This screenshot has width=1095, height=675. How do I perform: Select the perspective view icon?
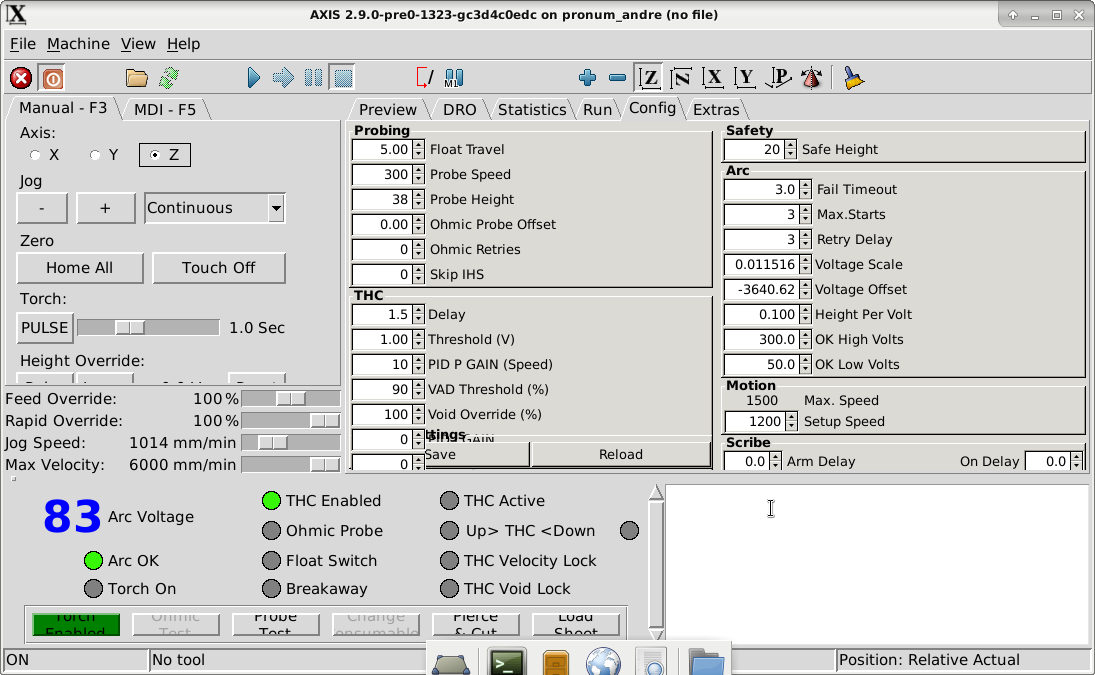(x=778, y=77)
